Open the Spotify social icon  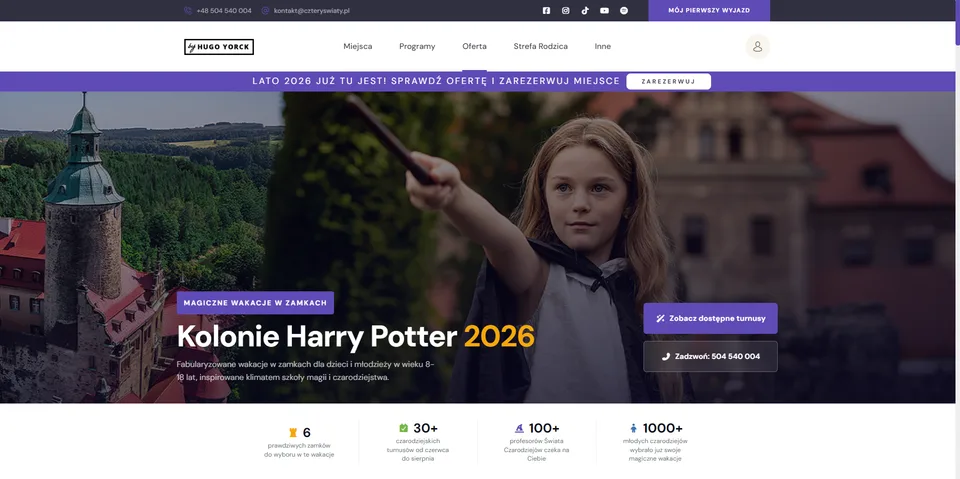pyautogui.click(x=624, y=10)
